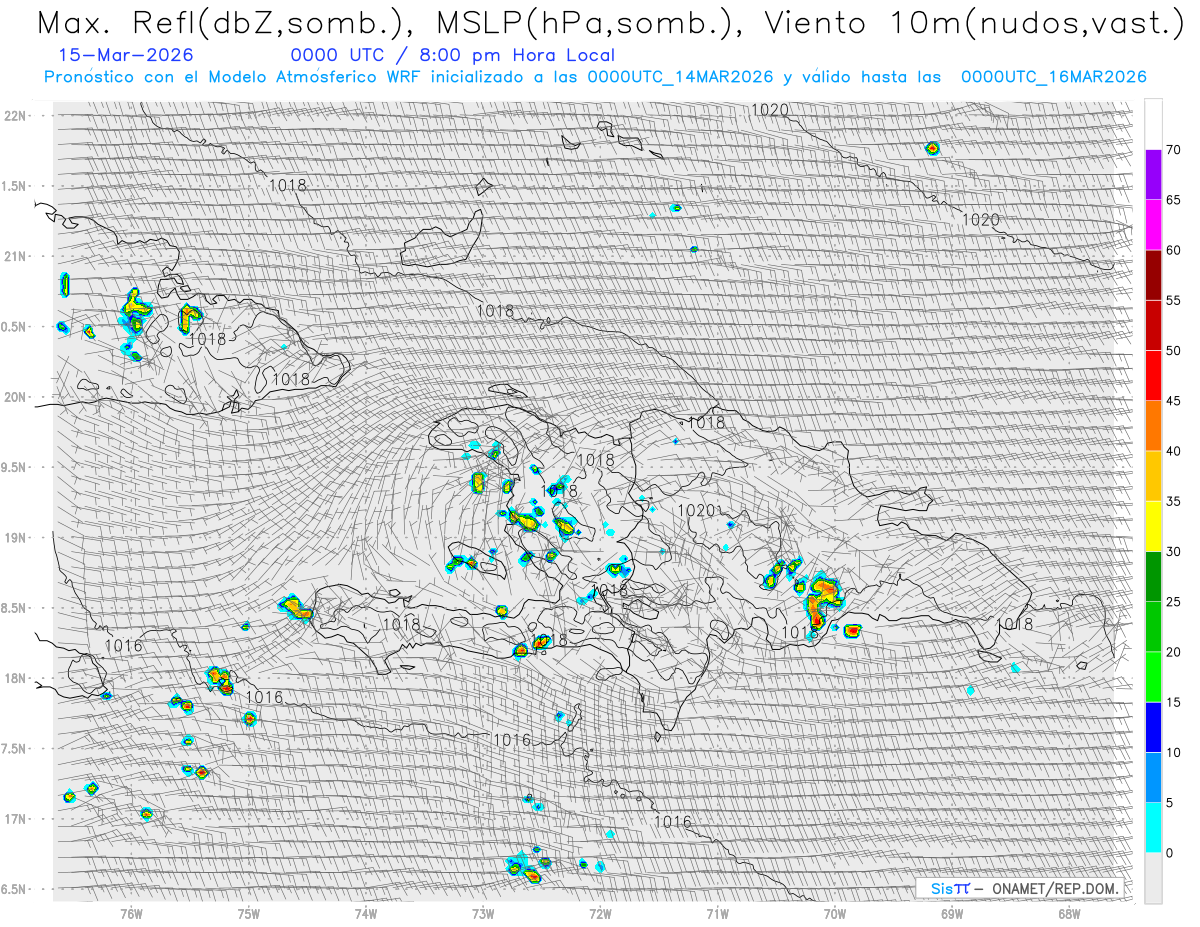Click the "10" color scale label
Viewport: 1200px width, 927px height.
click(1173, 753)
